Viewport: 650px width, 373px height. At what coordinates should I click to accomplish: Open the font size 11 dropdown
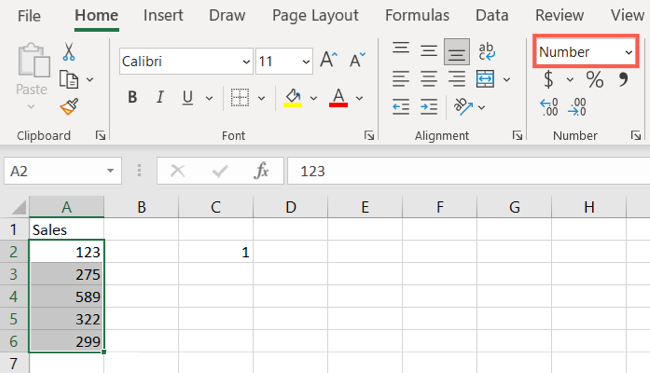click(x=306, y=62)
